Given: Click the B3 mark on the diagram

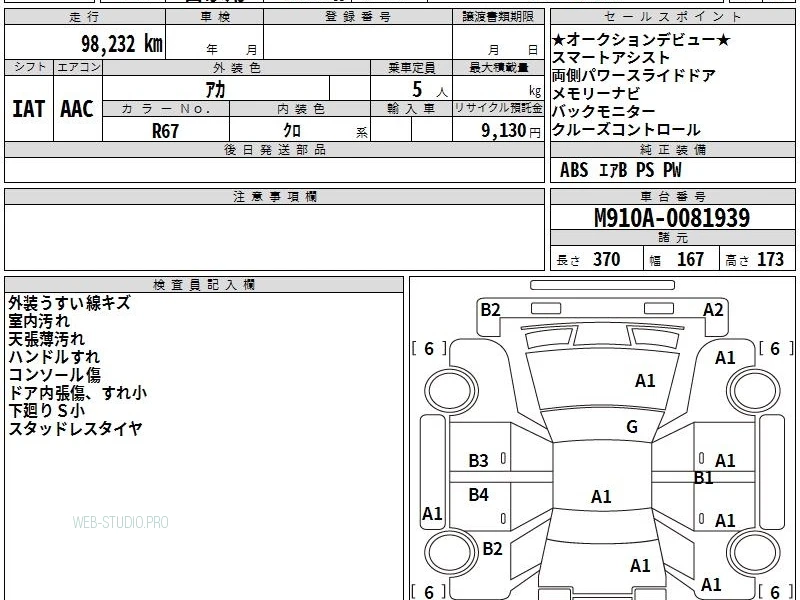Looking at the screenshot, I should (479, 461).
